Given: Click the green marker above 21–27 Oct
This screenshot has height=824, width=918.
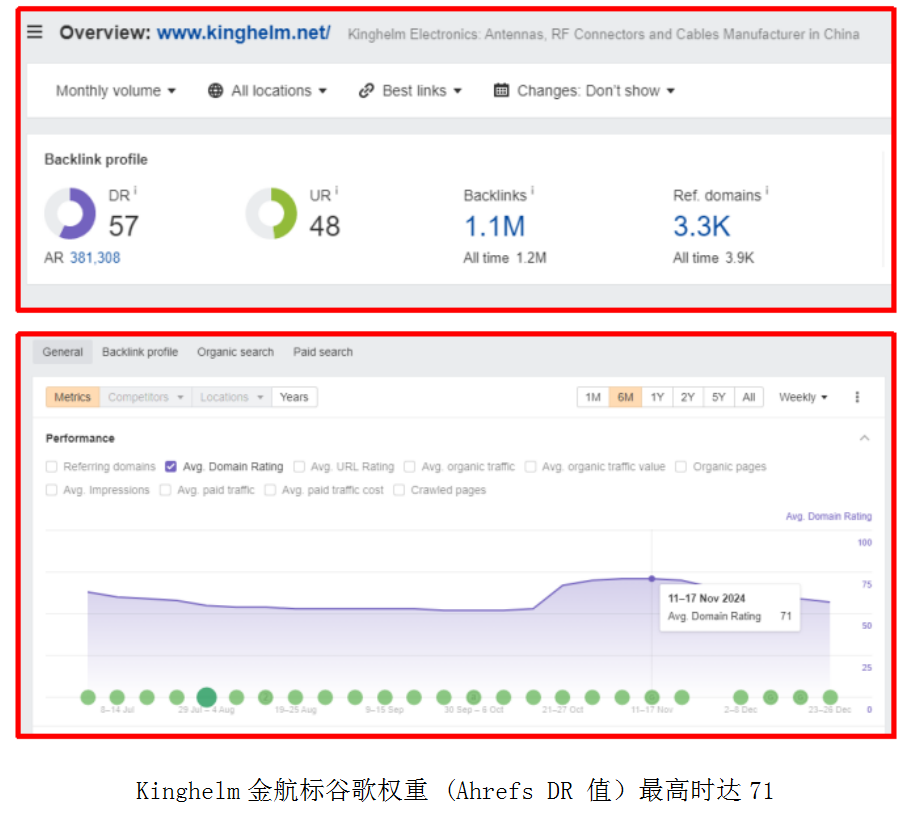Looking at the screenshot, I should pos(563,697).
